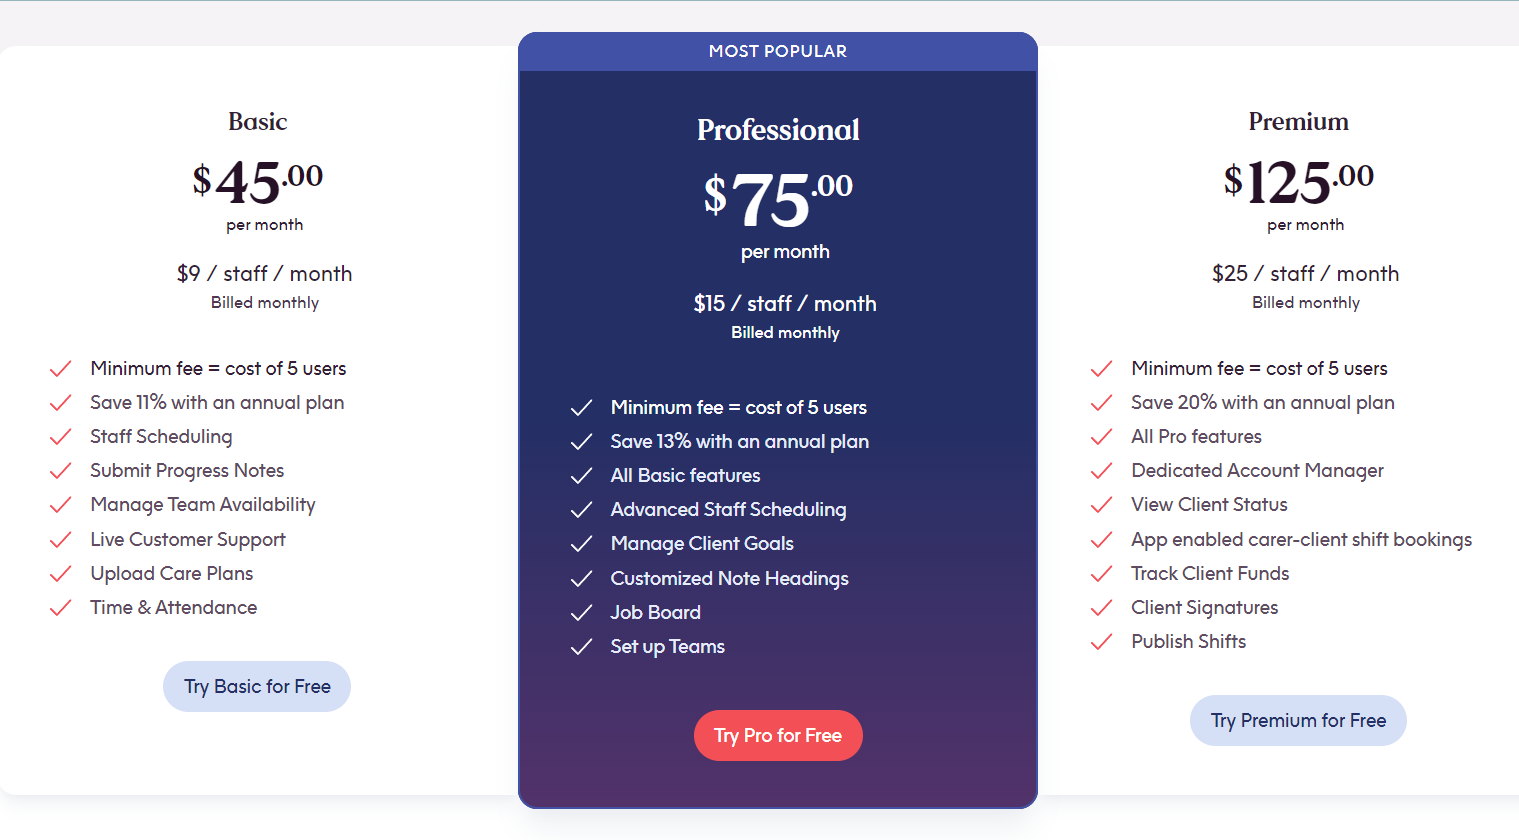Click the checkmark next to Upload Care Plans
1519x840 pixels.
pos(61,574)
